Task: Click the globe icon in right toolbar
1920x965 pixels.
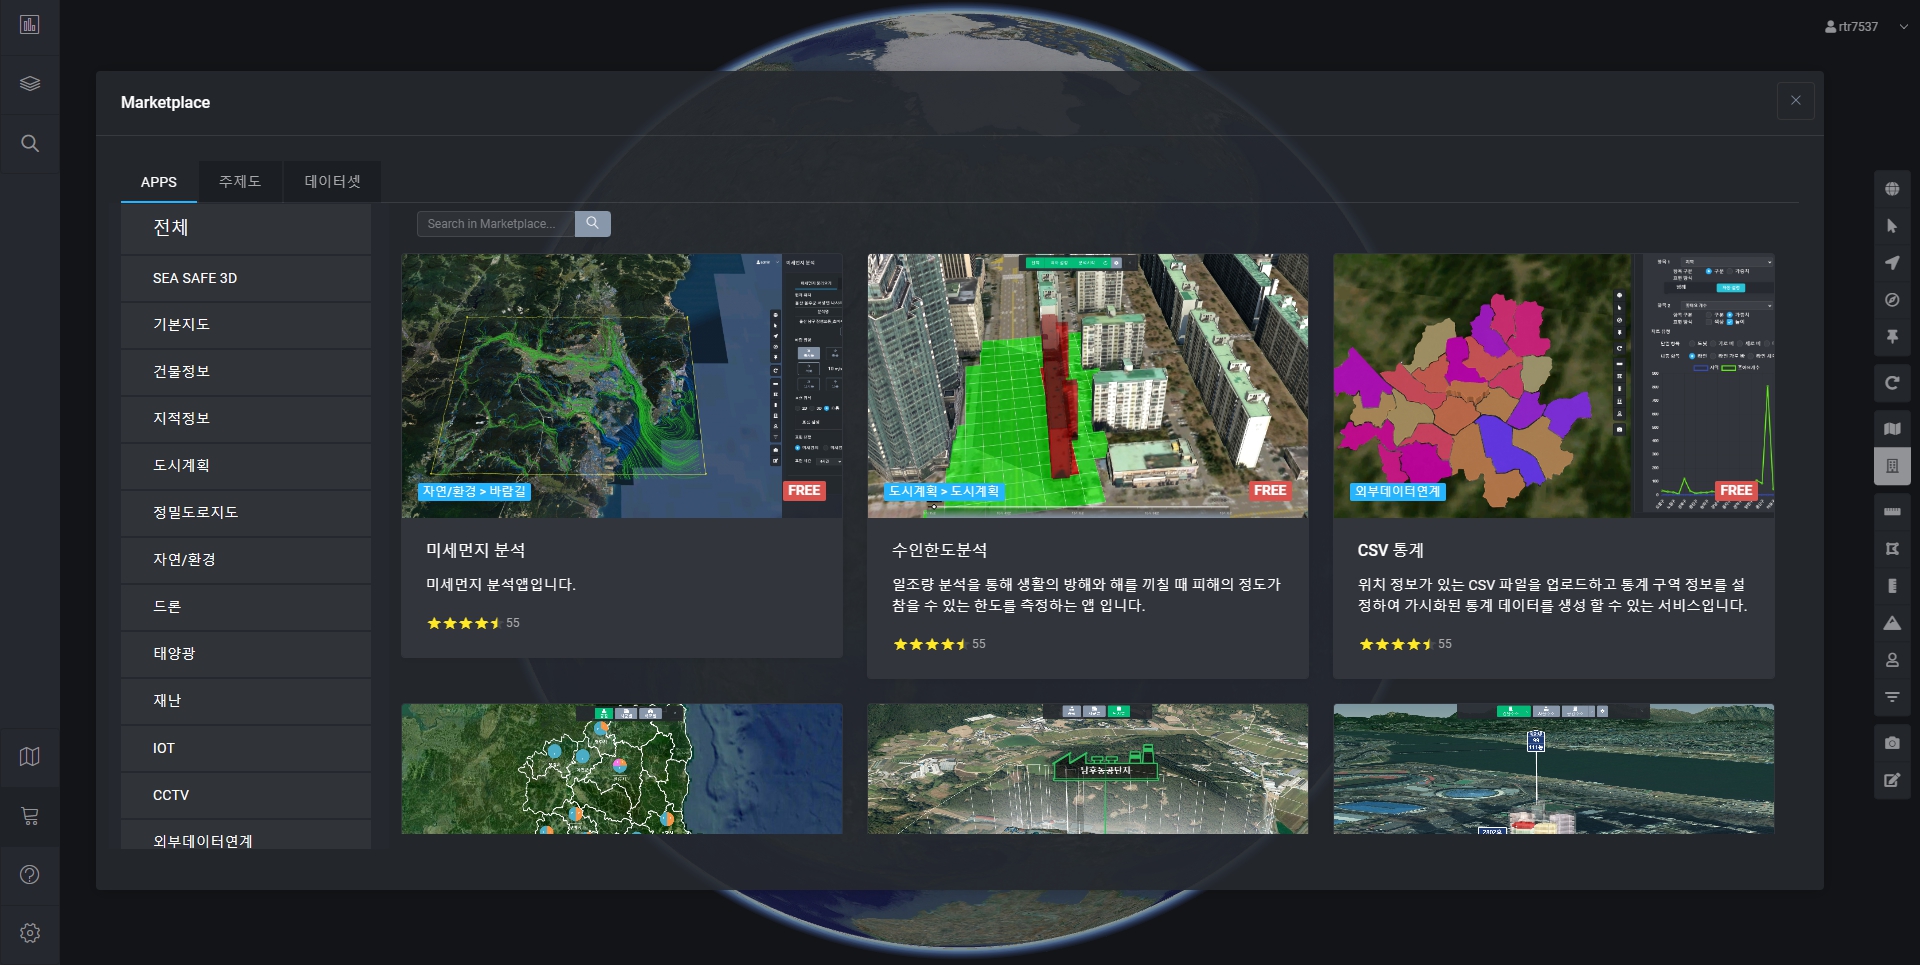Action: click(x=1892, y=189)
